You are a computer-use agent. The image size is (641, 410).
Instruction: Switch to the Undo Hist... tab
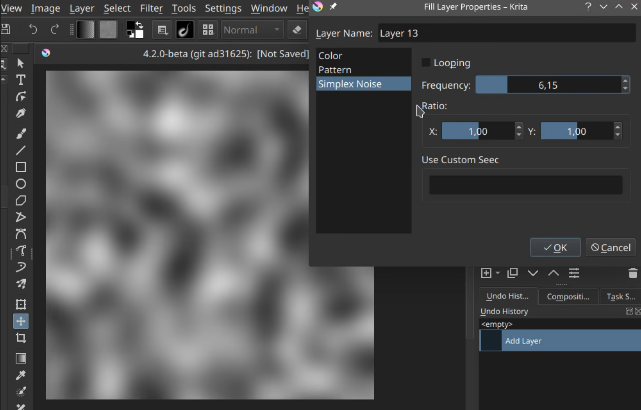pos(507,296)
